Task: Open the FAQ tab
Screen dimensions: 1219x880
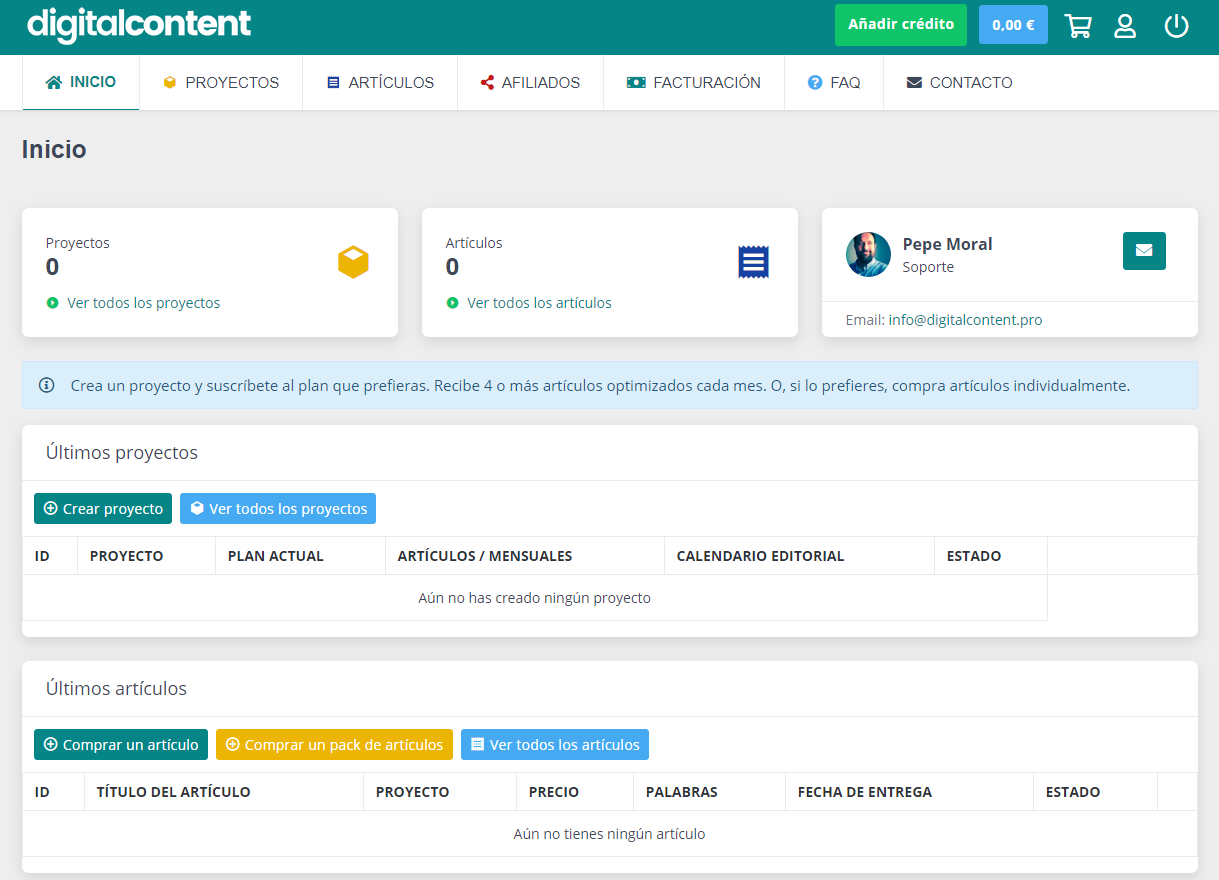Action: pos(834,83)
